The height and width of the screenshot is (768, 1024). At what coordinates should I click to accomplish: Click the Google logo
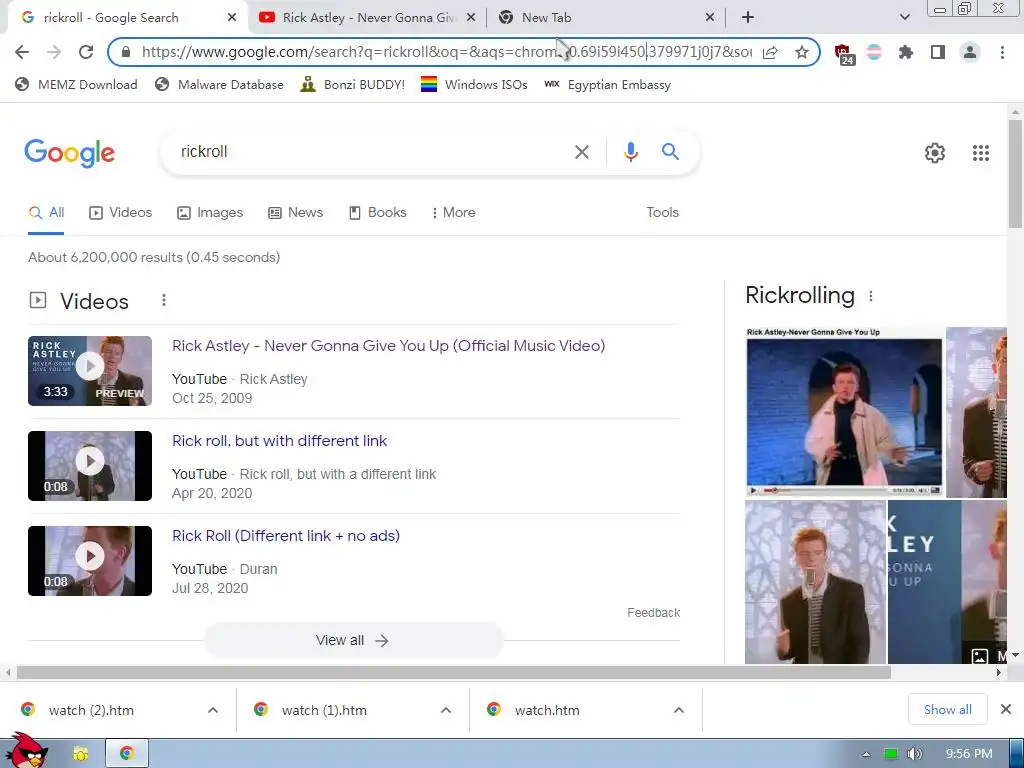coord(69,153)
